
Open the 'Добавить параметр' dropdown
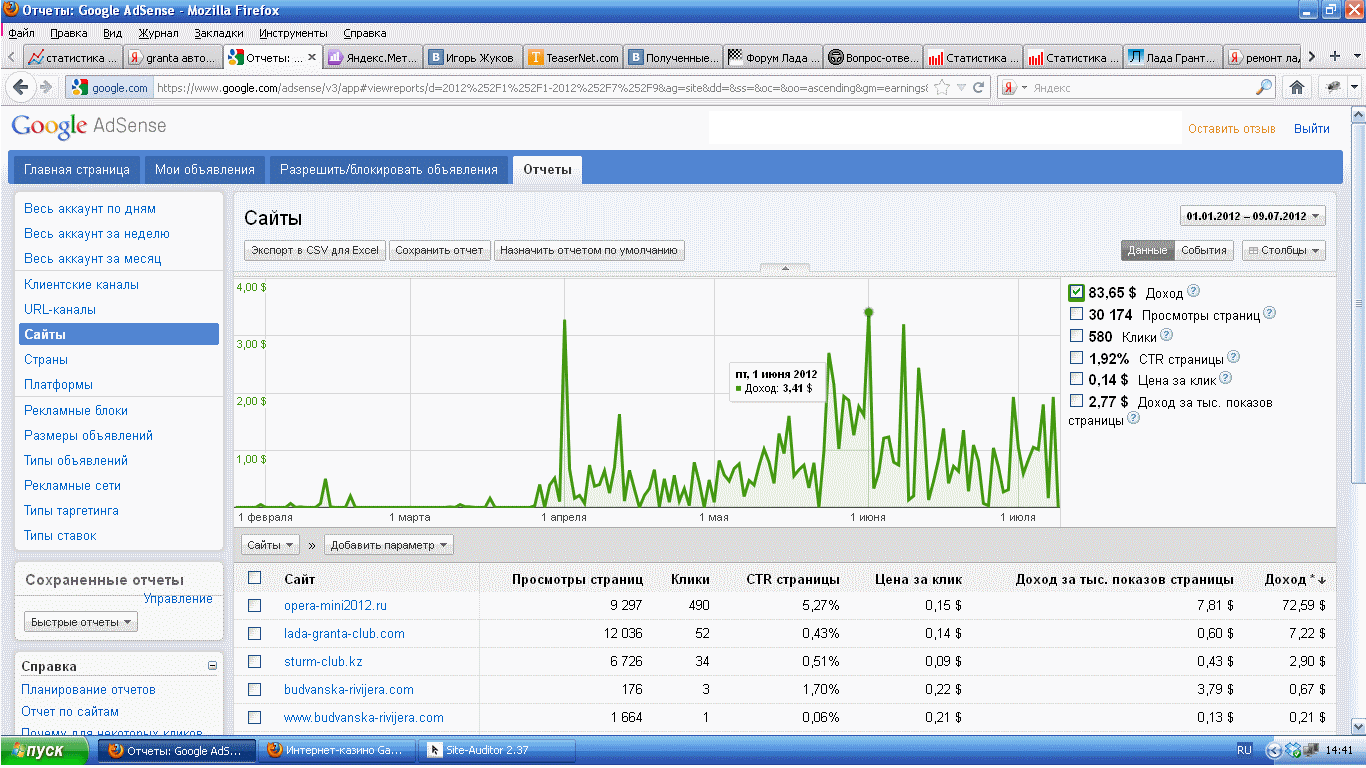pyautogui.click(x=388, y=545)
